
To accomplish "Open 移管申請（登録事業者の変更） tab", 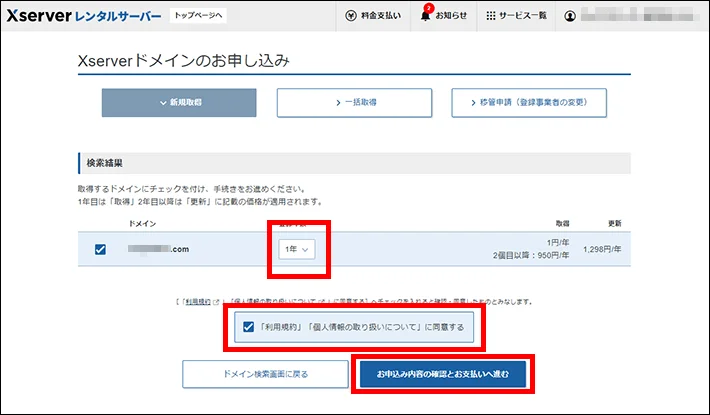I will (x=529, y=103).
